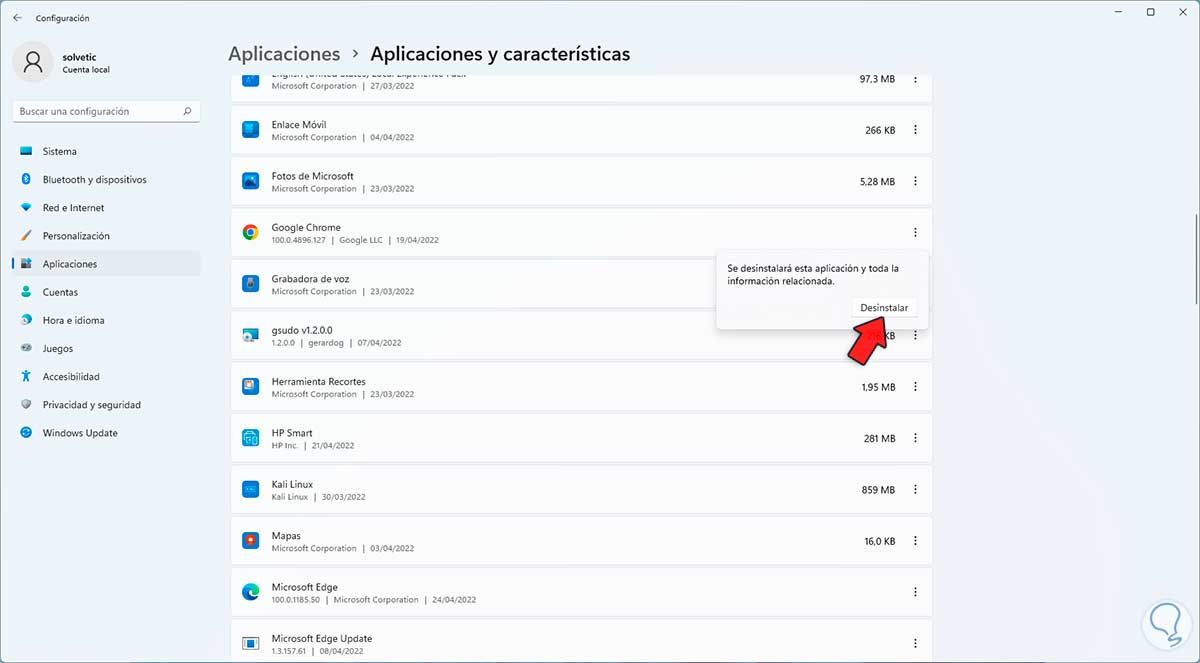Open three-dot menu for gsudo
The height and width of the screenshot is (663, 1200).
click(x=915, y=336)
